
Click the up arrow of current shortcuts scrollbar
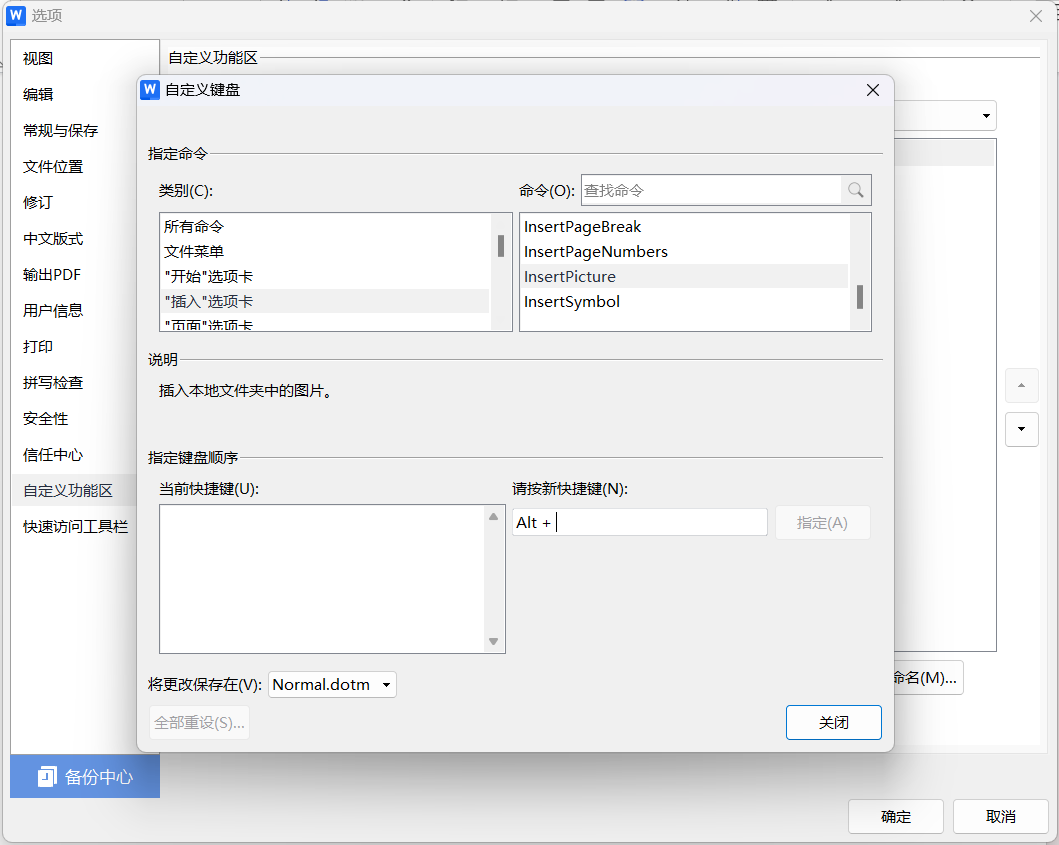[x=494, y=517]
